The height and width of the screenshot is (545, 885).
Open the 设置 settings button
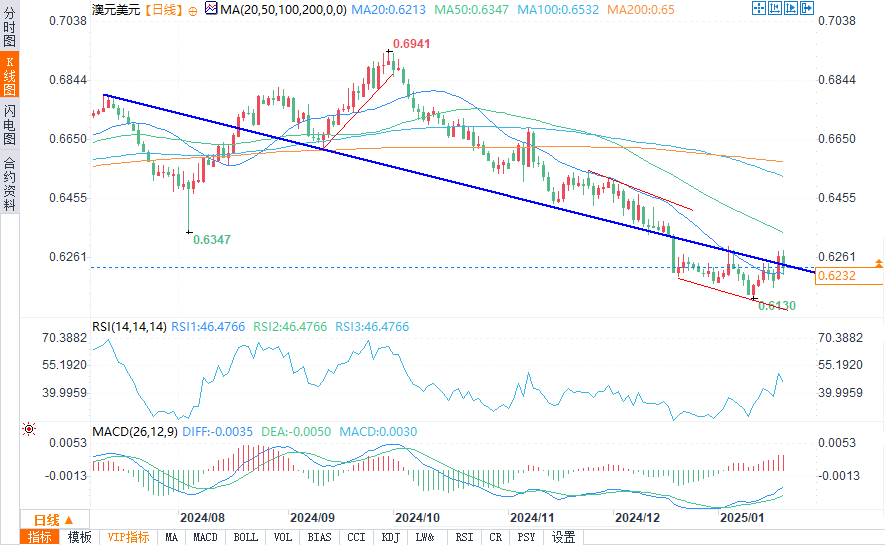click(563, 537)
